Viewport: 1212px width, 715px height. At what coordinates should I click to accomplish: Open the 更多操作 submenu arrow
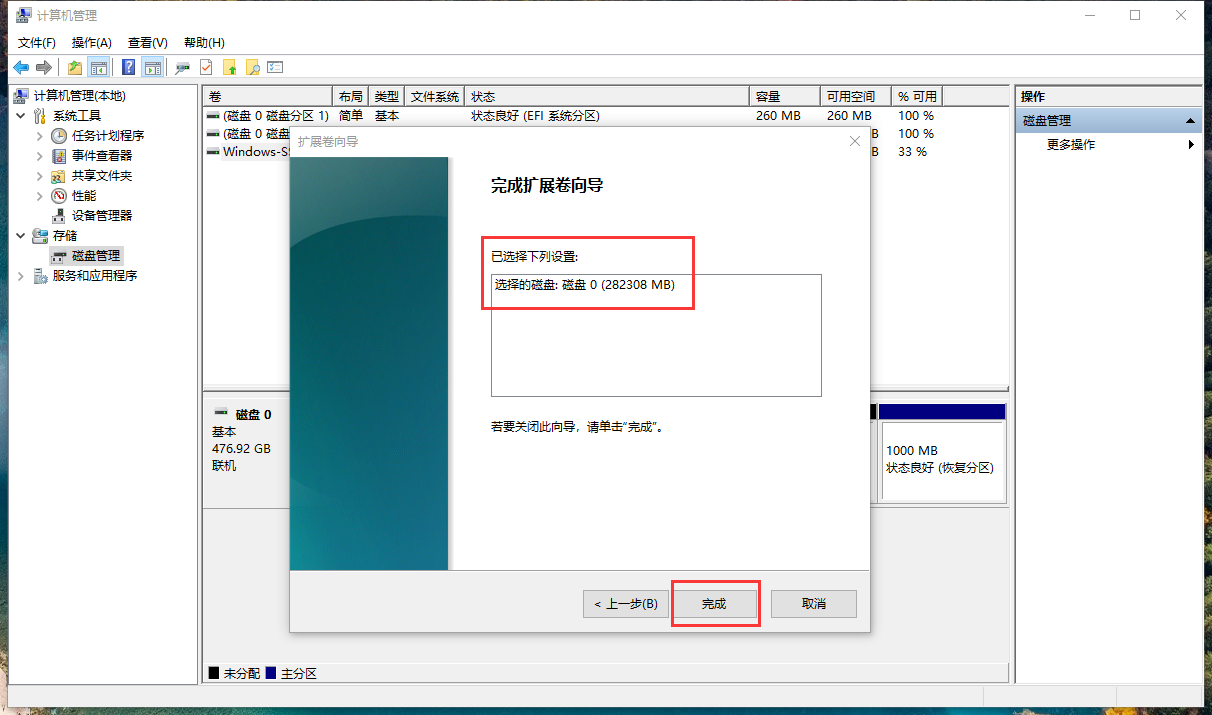1191,144
